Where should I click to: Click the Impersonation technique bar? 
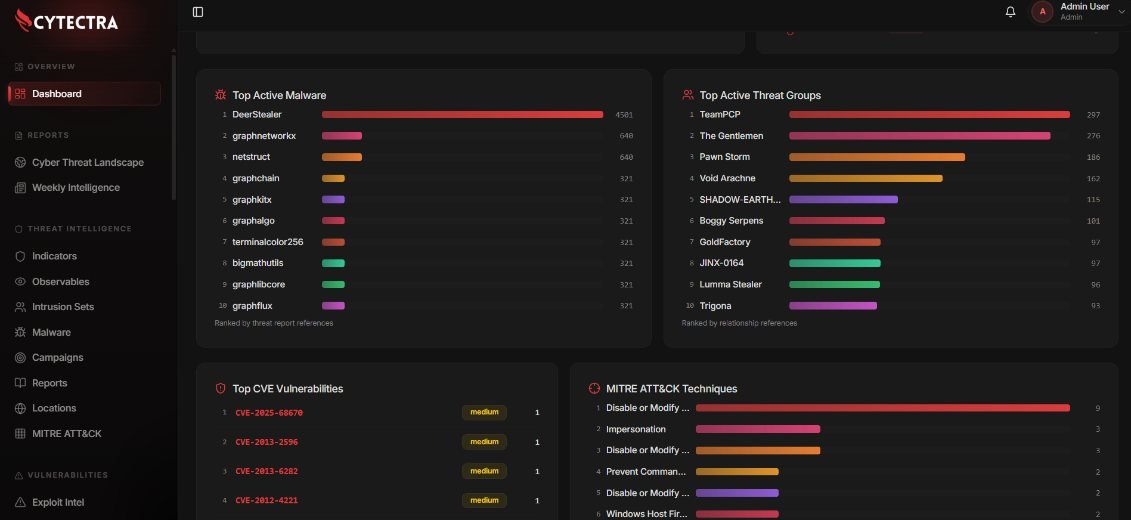758,429
